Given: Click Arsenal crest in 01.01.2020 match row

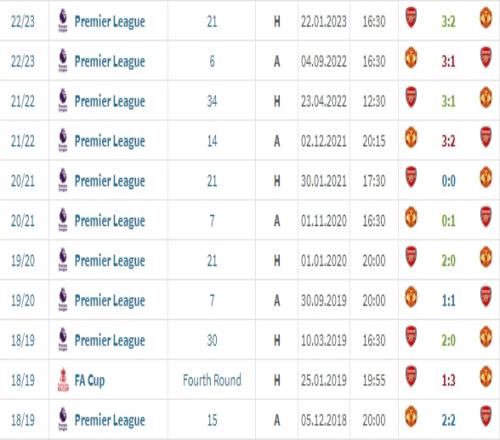Looking at the screenshot, I should coord(411,257).
